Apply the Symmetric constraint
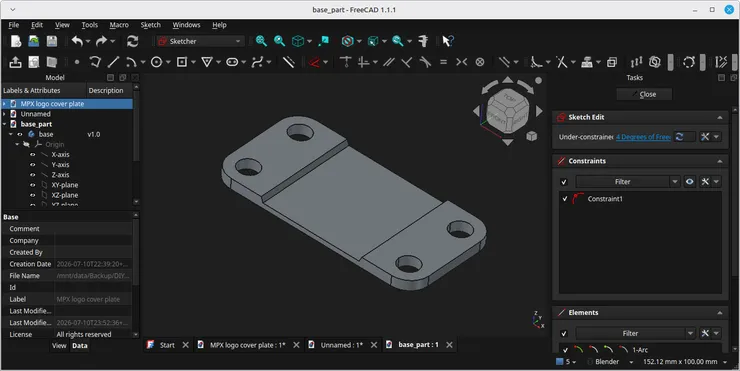The width and height of the screenshot is (740, 371). [x=462, y=62]
